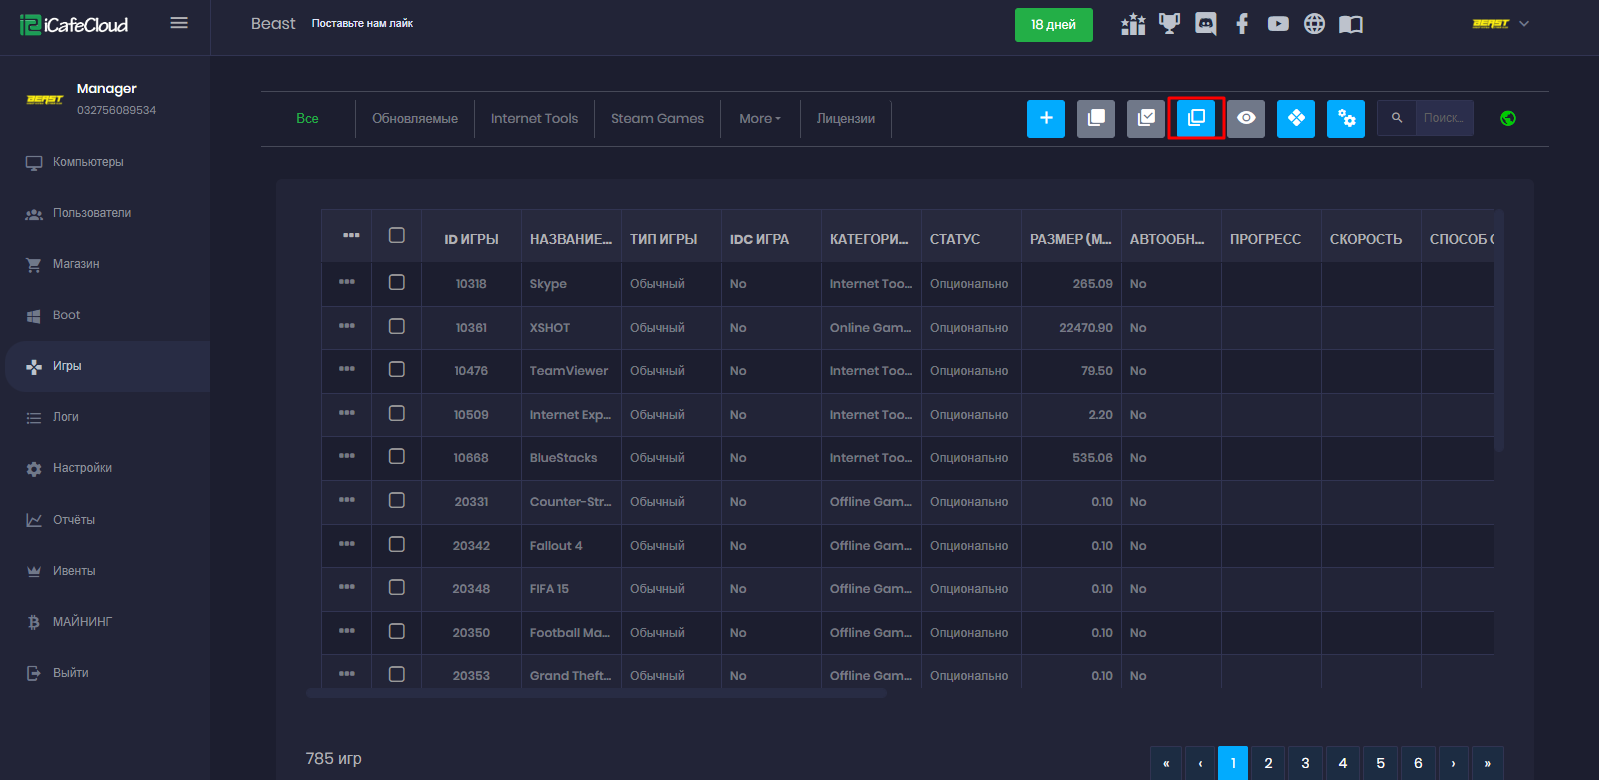This screenshot has height=780, width=1599.
Task: Select the Обновляемые tab
Action: pyautogui.click(x=415, y=118)
